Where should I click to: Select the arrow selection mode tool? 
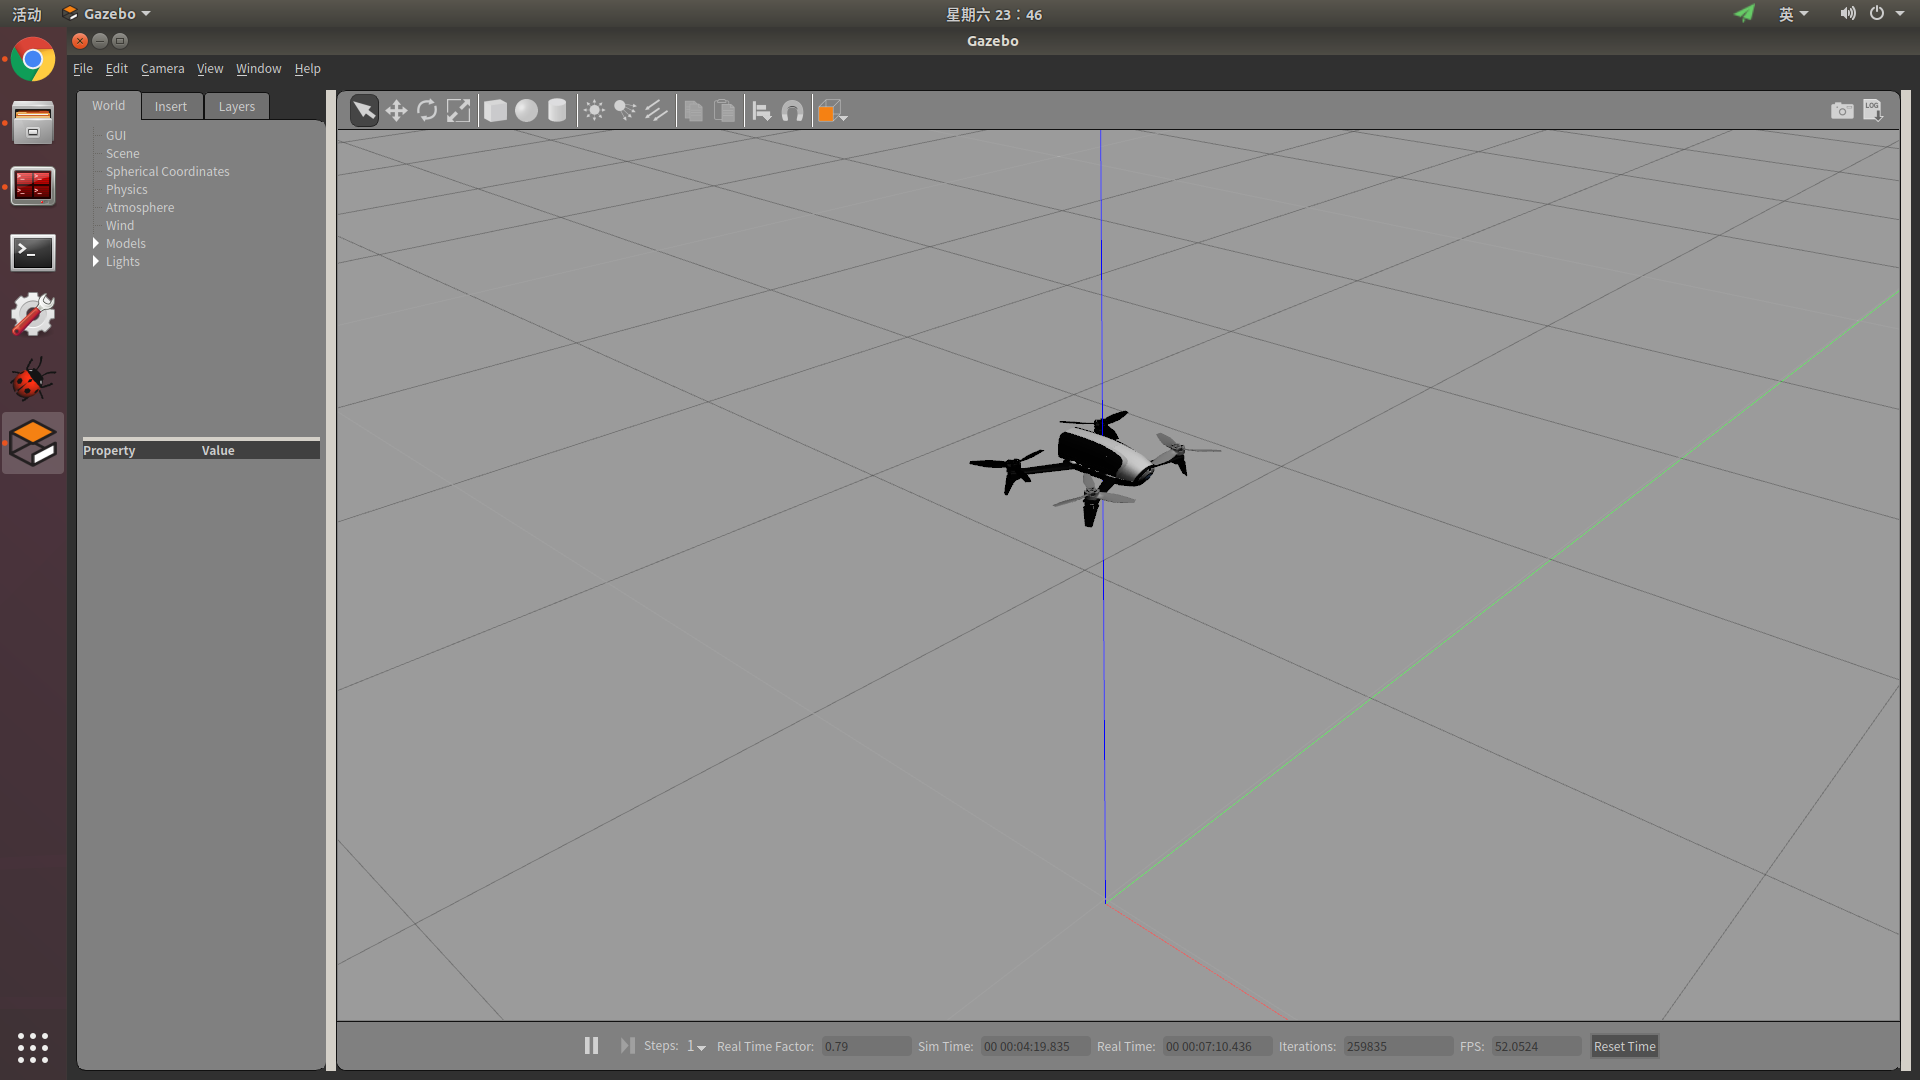(x=364, y=111)
